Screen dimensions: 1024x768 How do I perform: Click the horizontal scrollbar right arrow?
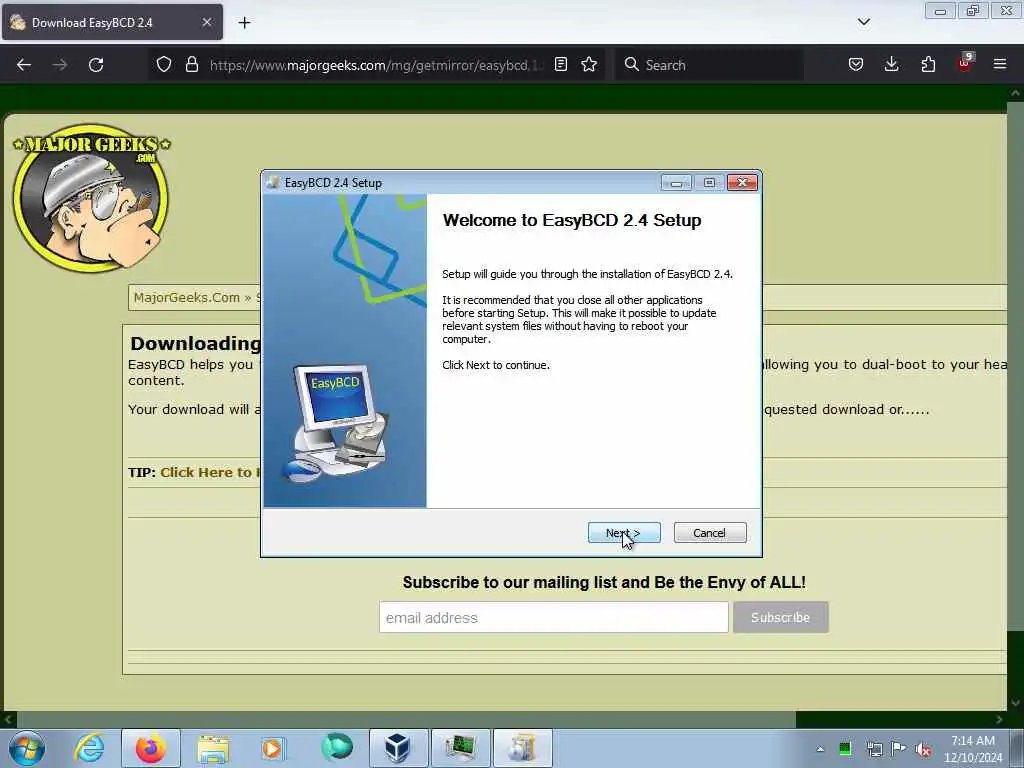click(x=999, y=720)
